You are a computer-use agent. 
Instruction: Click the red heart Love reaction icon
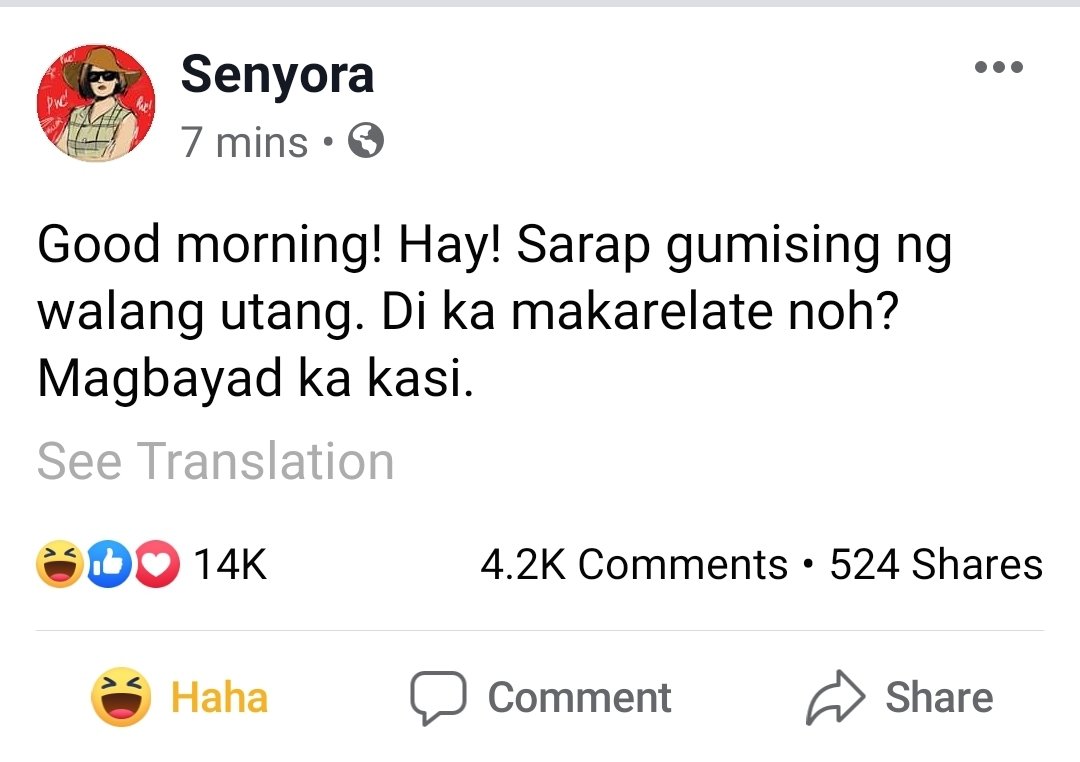tap(157, 564)
